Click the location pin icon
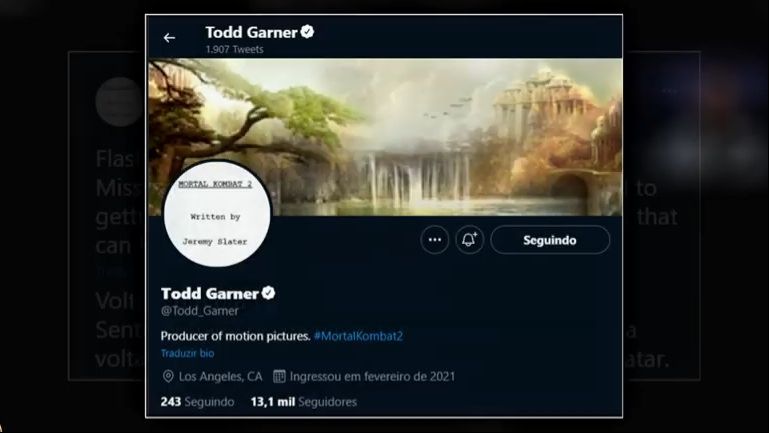Viewport: 769px width, 433px height. 168,377
